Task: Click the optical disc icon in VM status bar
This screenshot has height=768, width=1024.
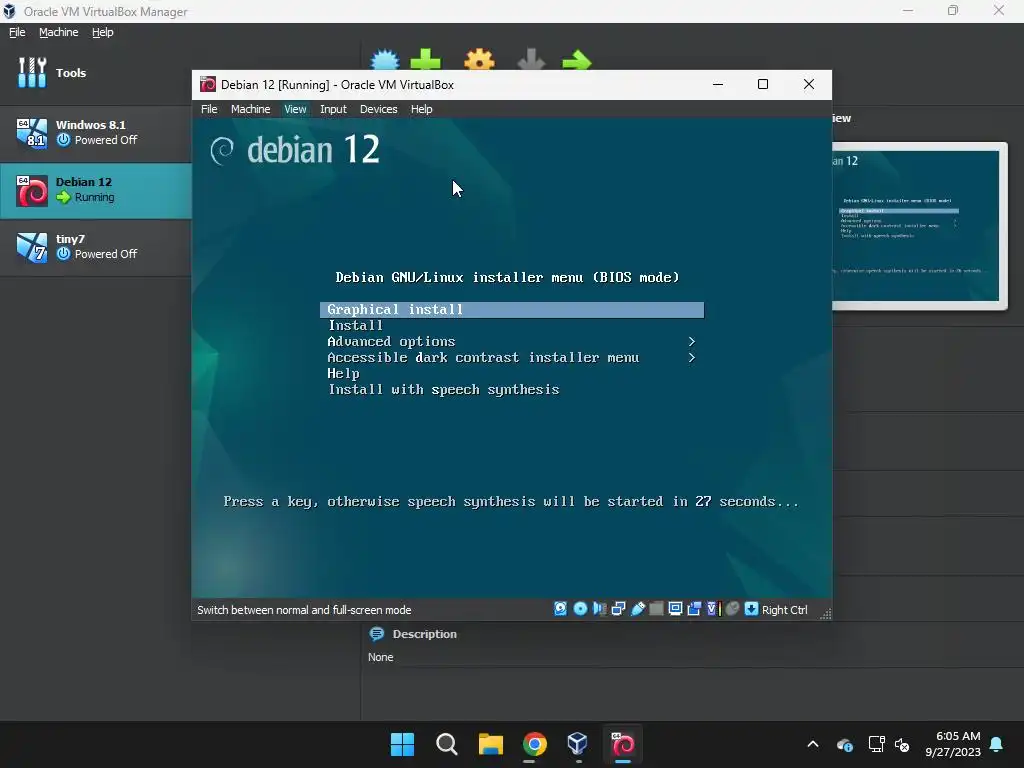Action: tap(580, 609)
